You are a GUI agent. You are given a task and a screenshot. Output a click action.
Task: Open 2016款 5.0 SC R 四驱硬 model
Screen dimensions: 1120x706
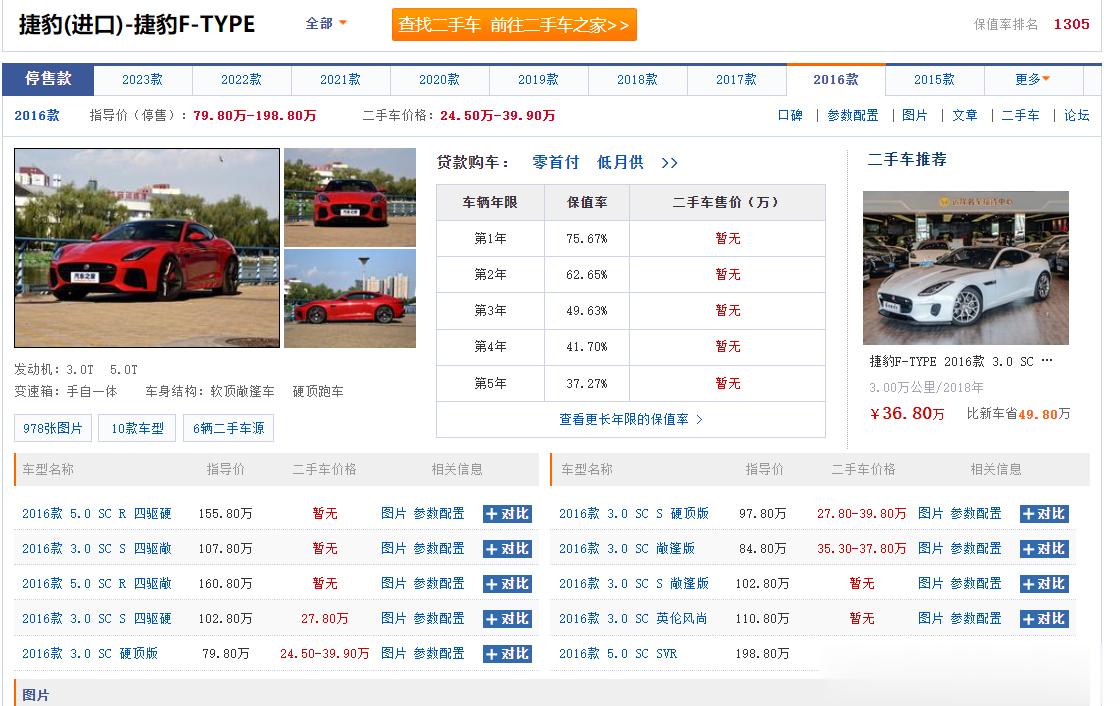pos(96,514)
